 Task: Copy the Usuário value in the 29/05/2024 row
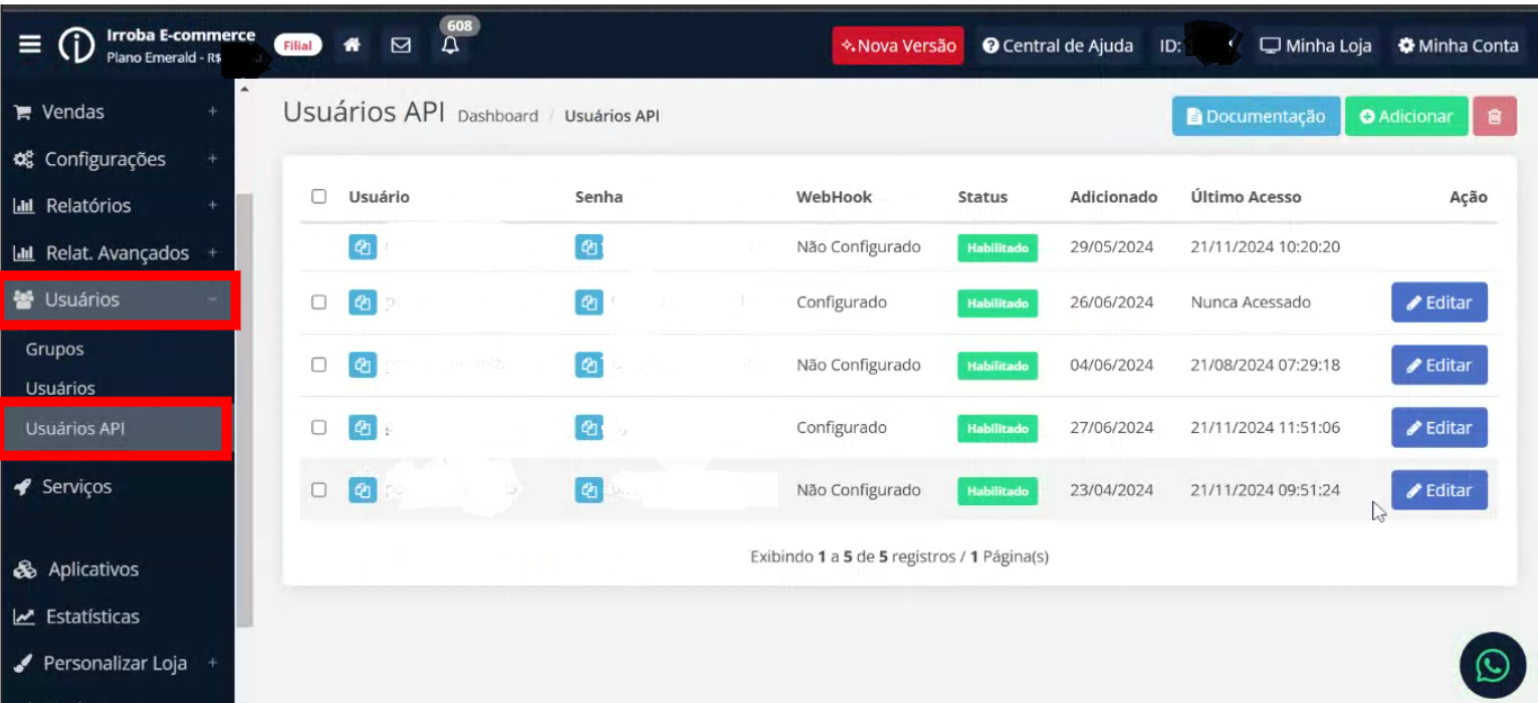click(x=363, y=248)
